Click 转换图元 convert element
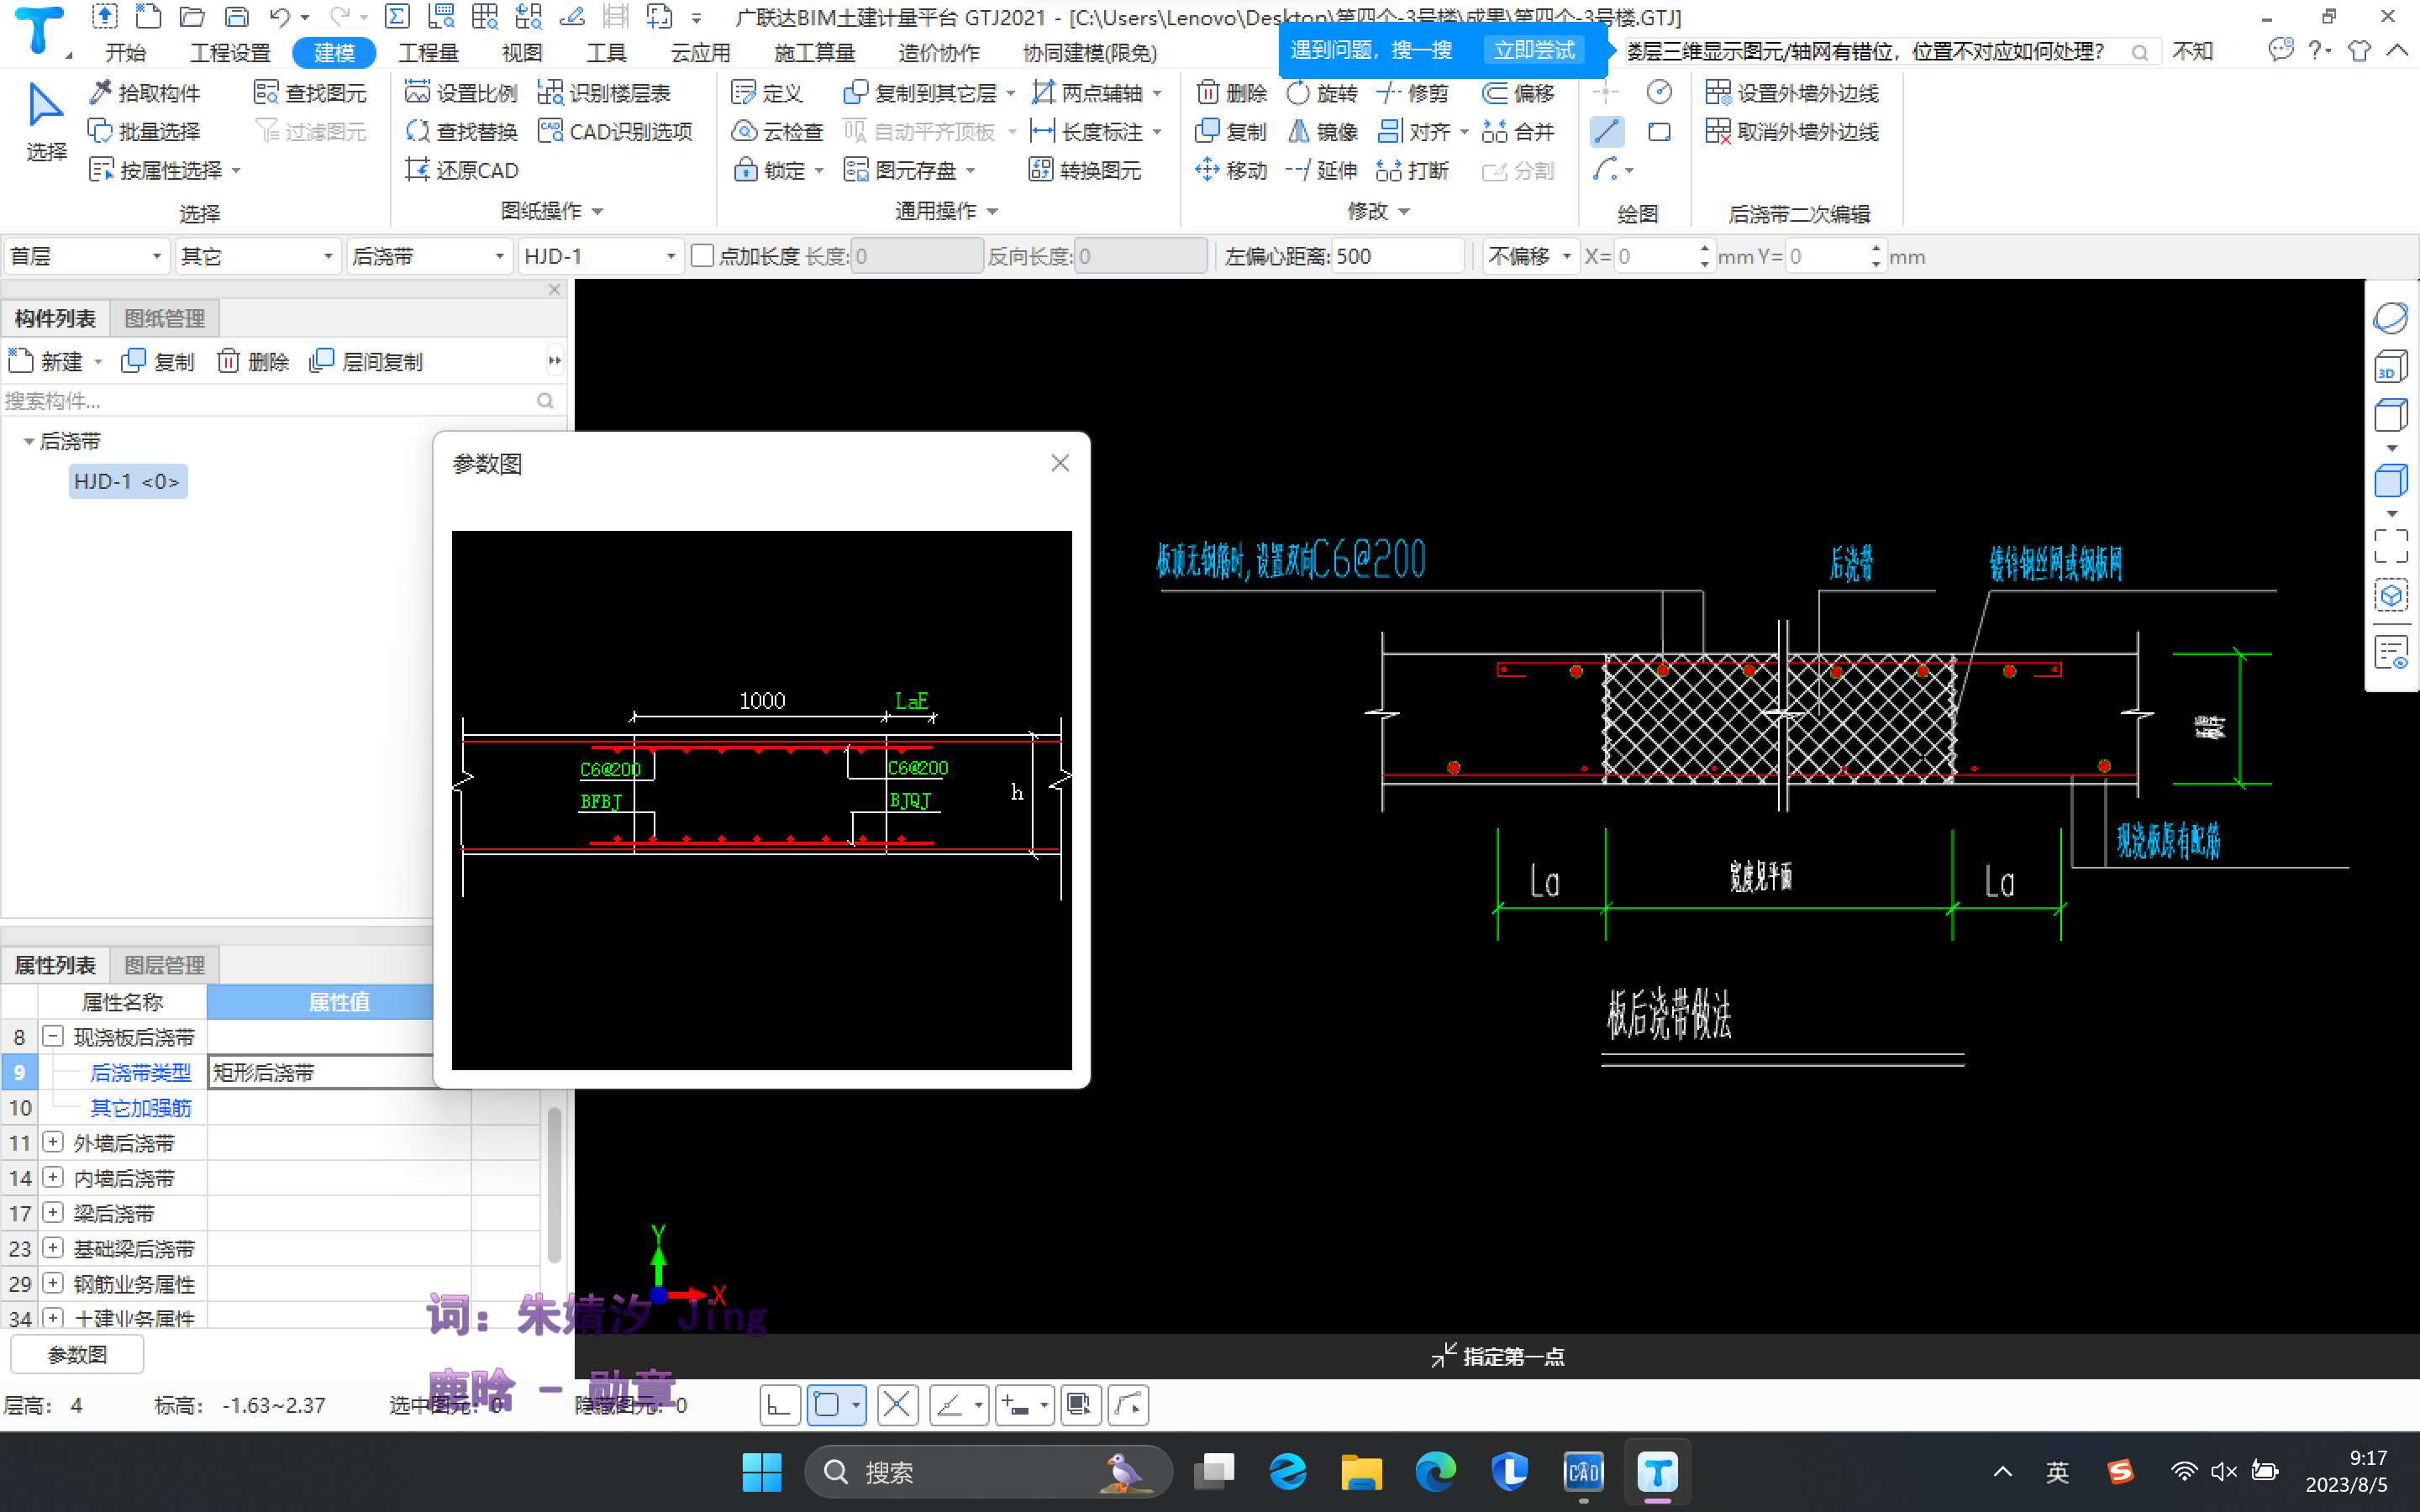Screen dimensions: 2420x1512 pyautogui.click(x=1085, y=171)
